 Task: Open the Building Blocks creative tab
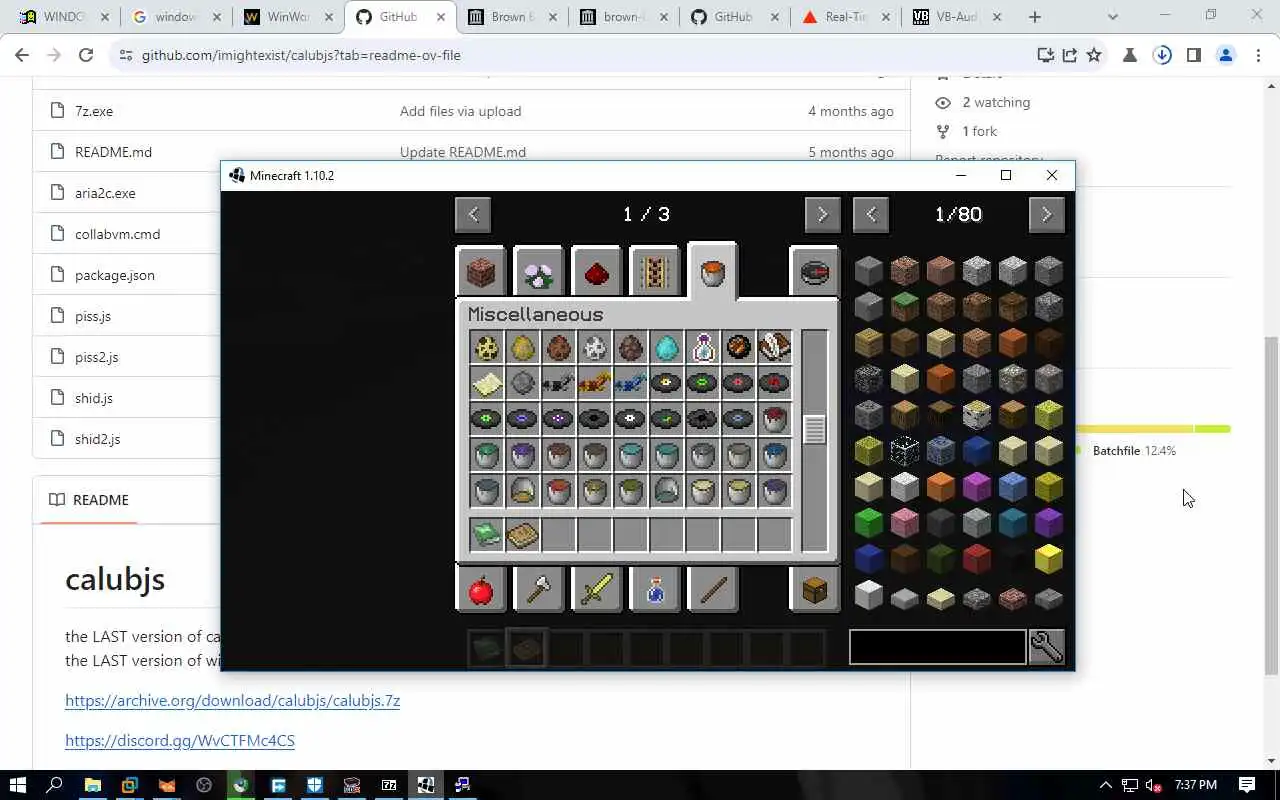click(x=481, y=272)
